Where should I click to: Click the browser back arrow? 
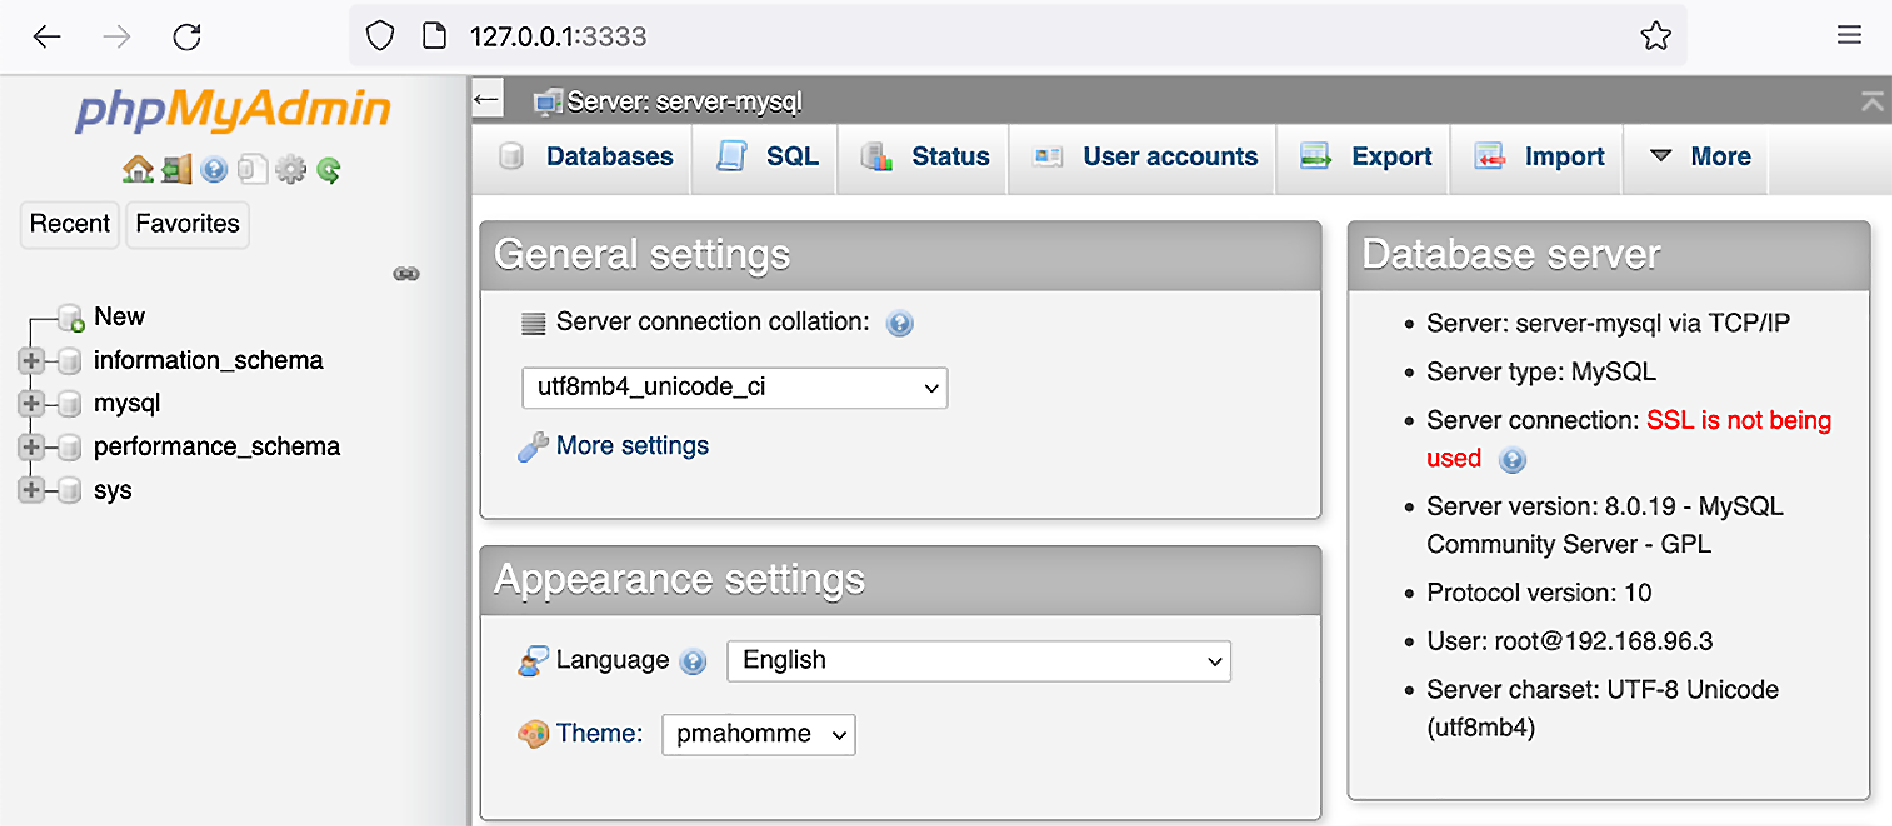pos(47,37)
